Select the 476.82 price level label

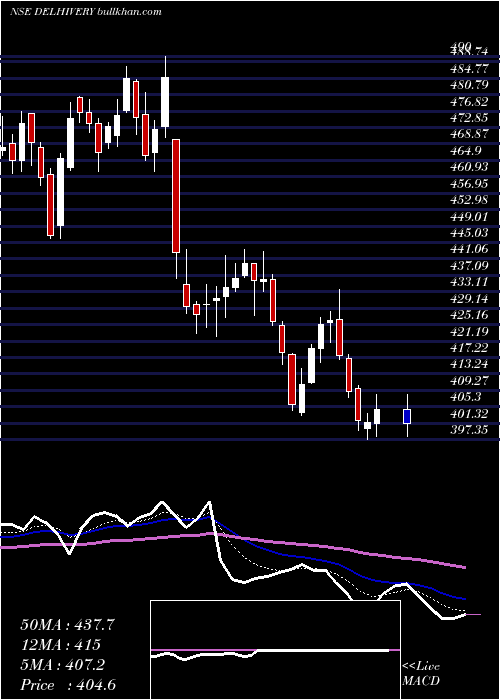pyautogui.click(x=469, y=102)
